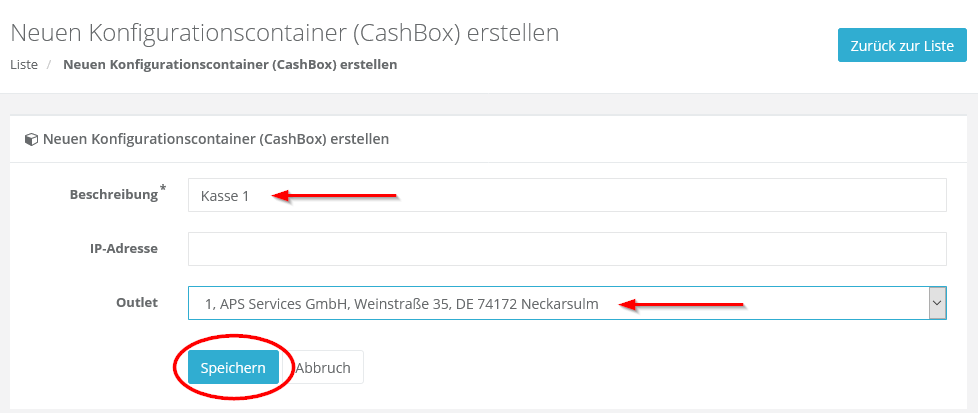The height and width of the screenshot is (413, 978).
Task: Select the panel header title text
Action: pyautogui.click(x=215, y=140)
